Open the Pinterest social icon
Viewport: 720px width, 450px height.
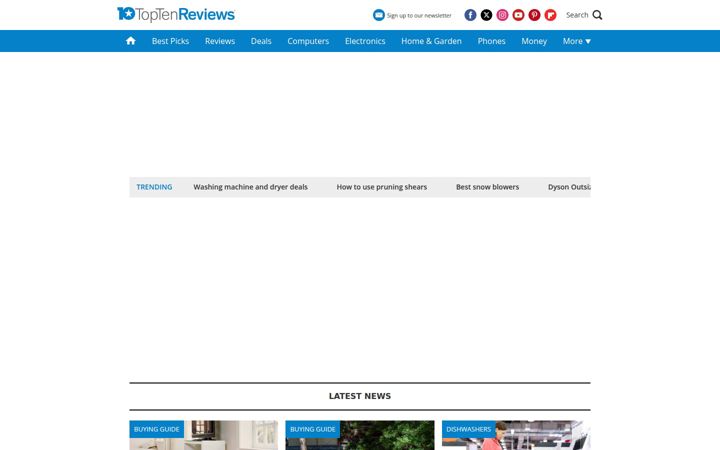click(534, 15)
